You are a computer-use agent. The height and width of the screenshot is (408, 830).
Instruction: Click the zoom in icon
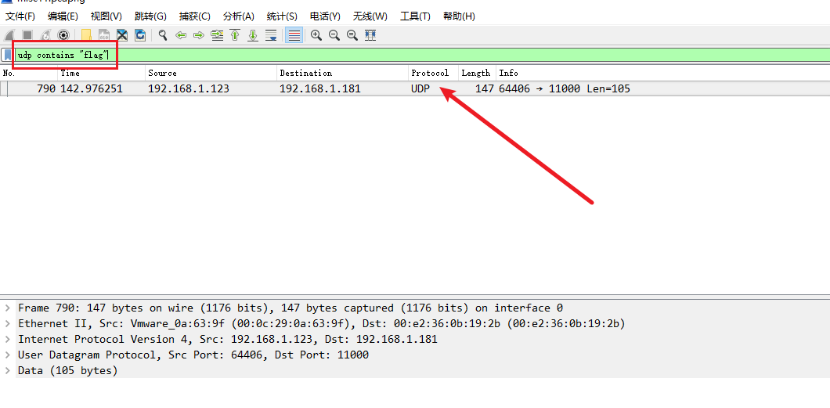point(316,35)
